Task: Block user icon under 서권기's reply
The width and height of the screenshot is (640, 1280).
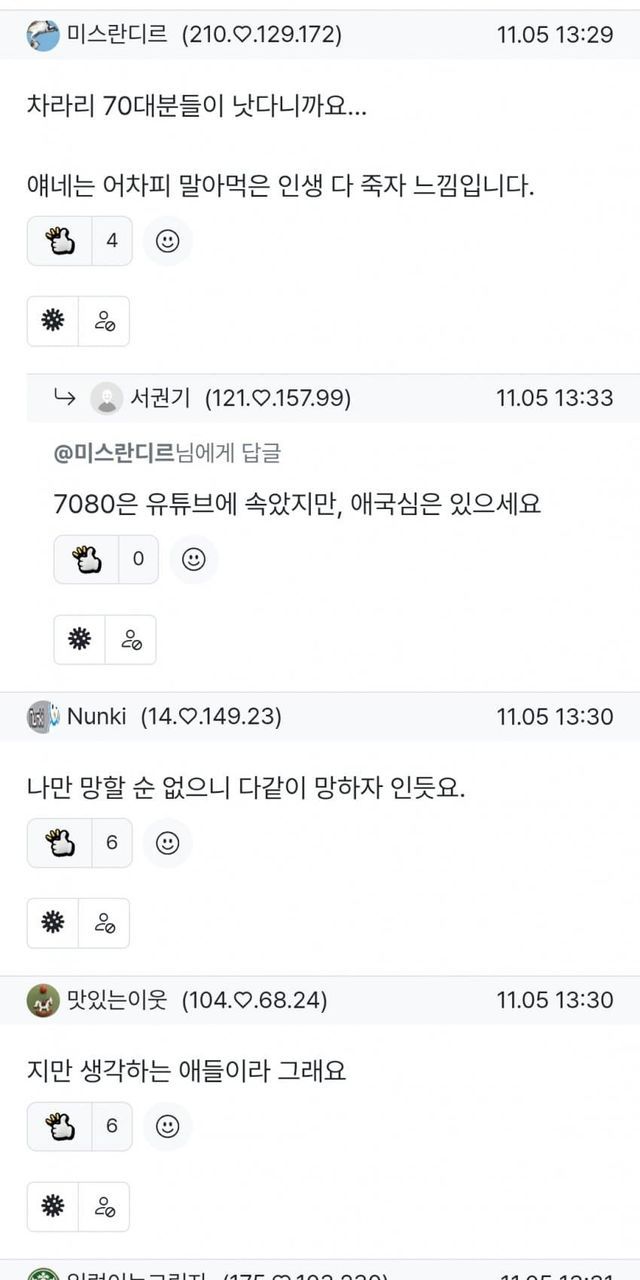Action: pos(131,639)
